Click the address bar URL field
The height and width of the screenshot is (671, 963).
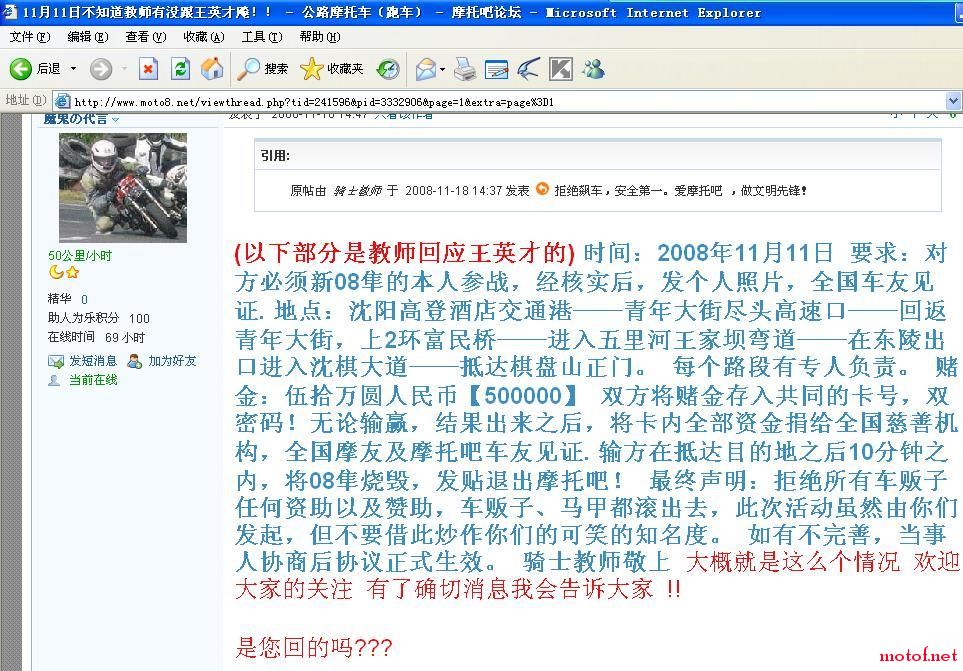[507, 102]
